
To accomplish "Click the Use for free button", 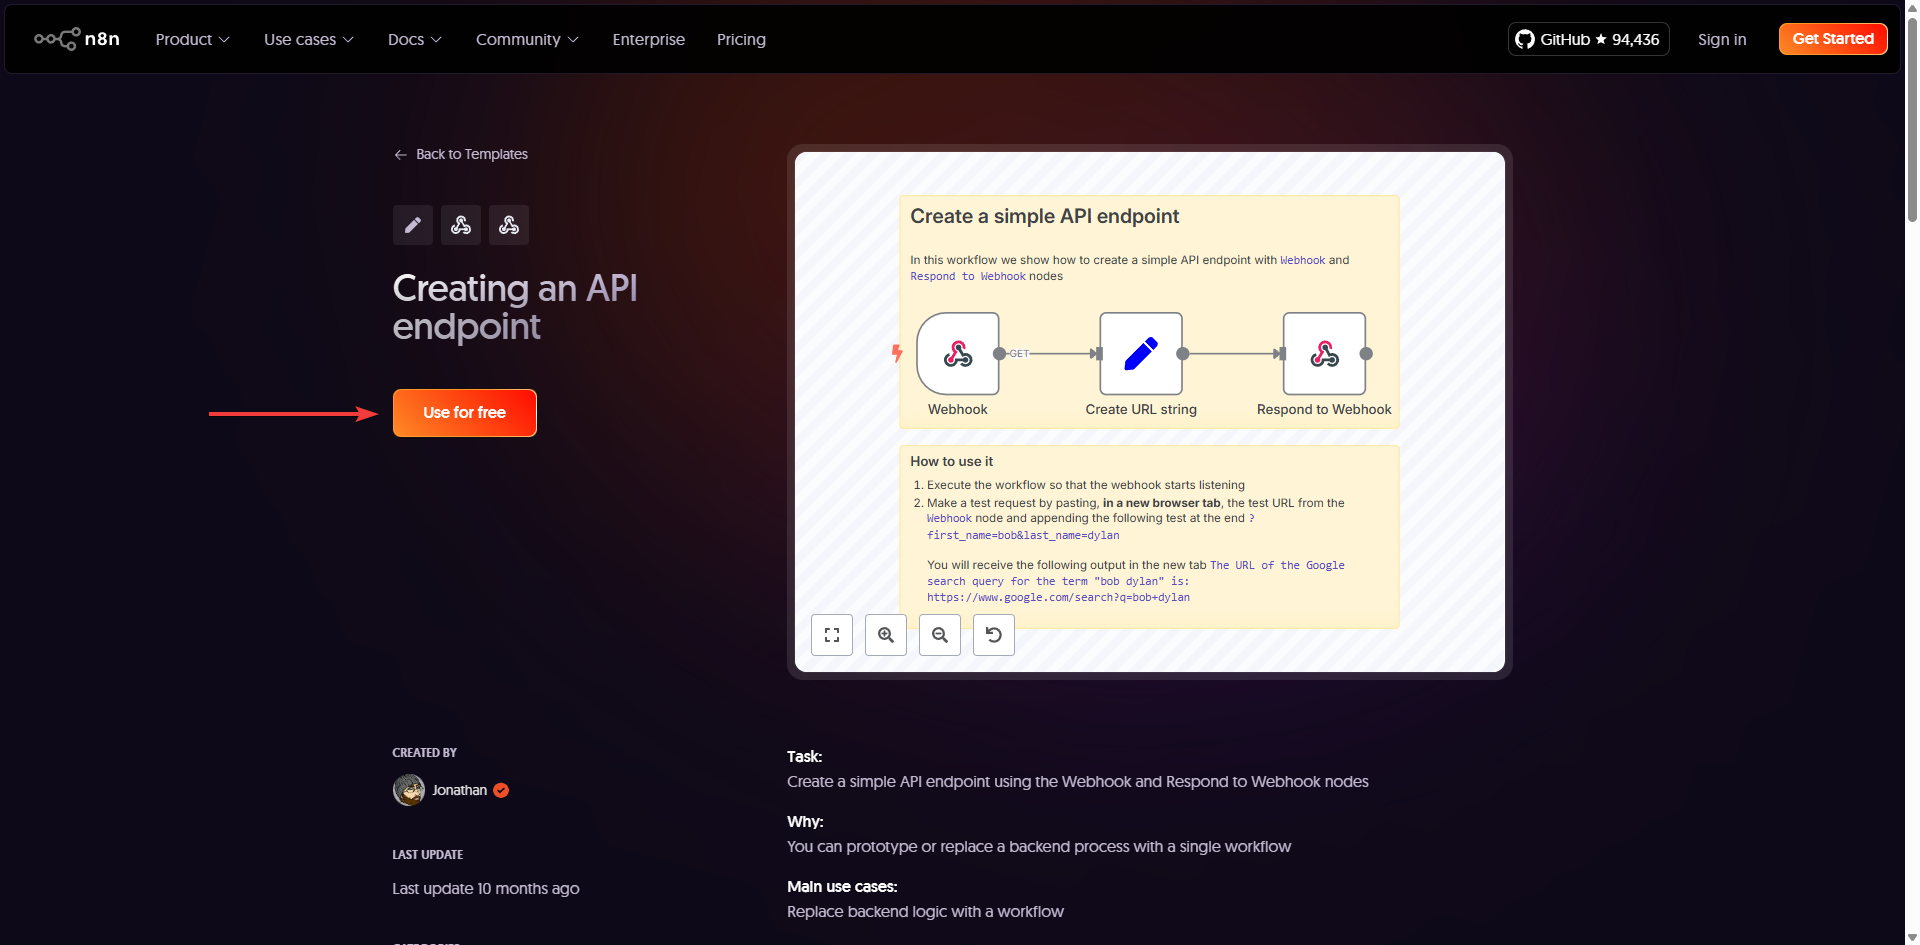I will point(465,413).
